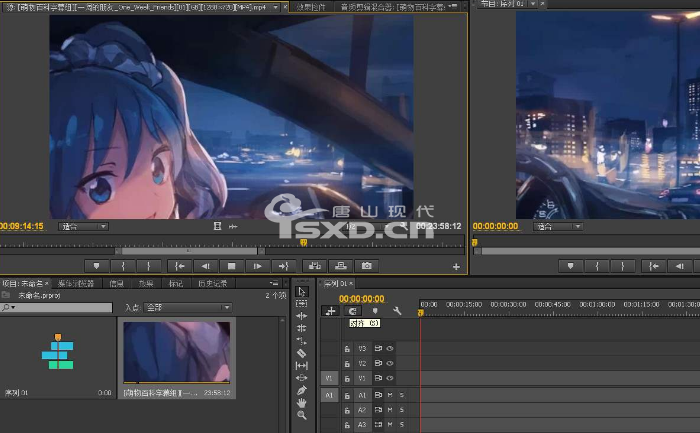Viewport: 700px width, 433px height.
Task: Select the Pen tool
Action: click(x=301, y=390)
